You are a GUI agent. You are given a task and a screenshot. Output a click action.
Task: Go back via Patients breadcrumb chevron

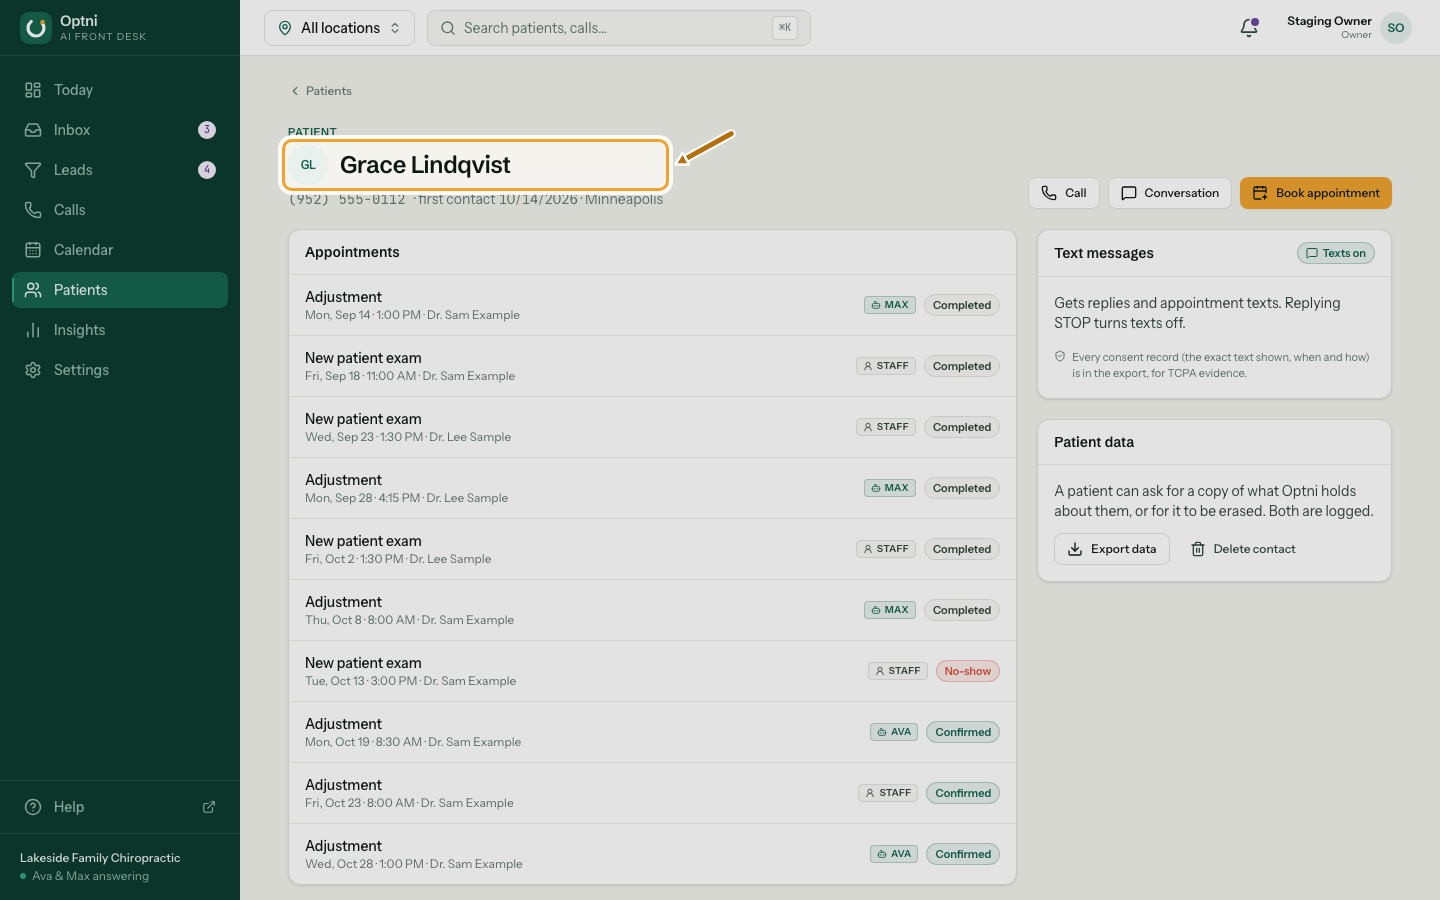(x=295, y=91)
